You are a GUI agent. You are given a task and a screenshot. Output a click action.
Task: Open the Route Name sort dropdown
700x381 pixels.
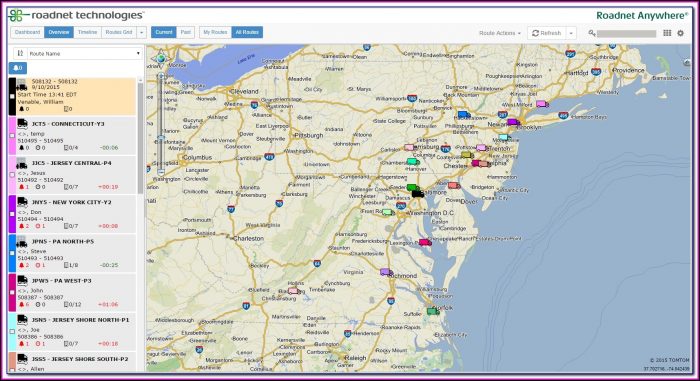point(84,53)
